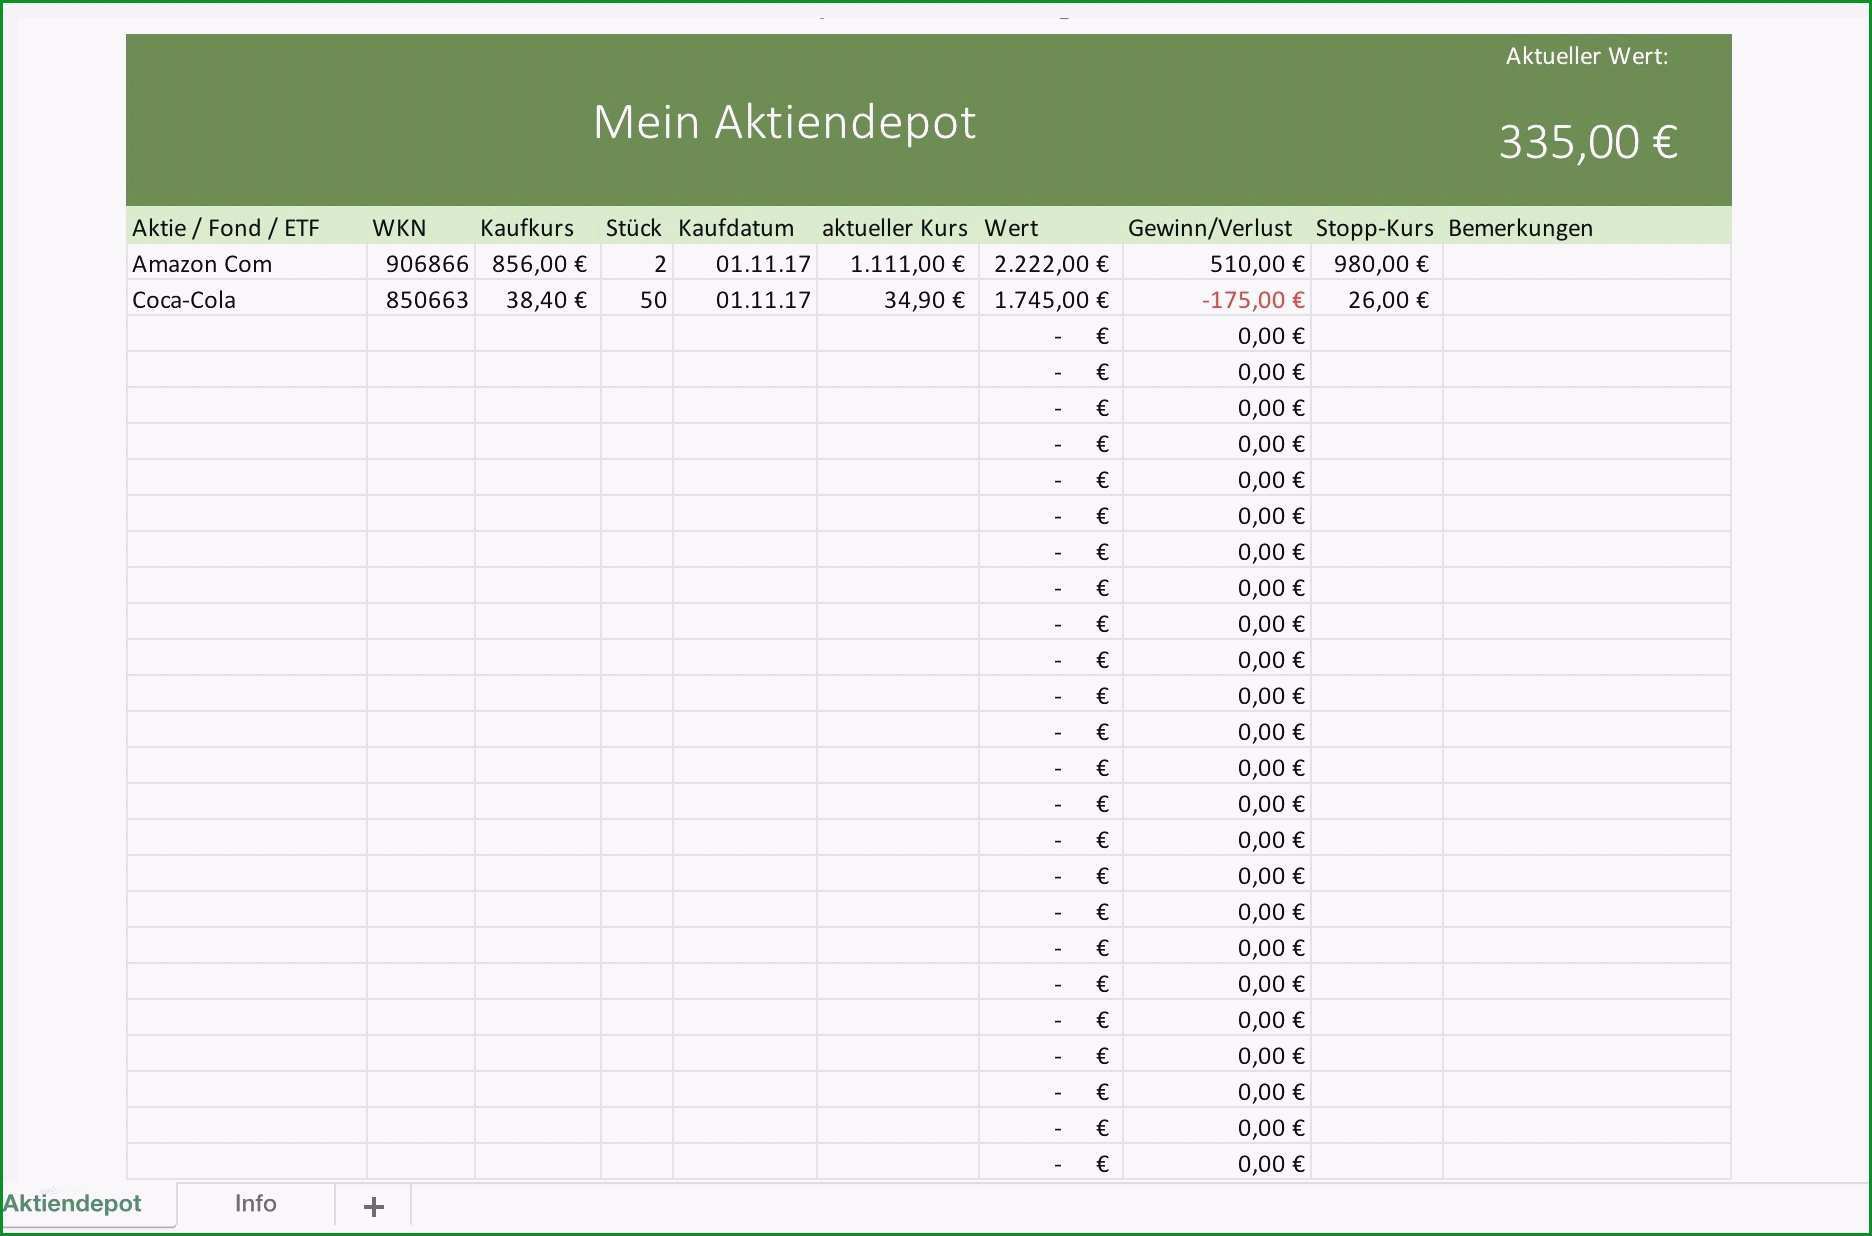Select the red -175,00 € loss cell
This screenshot has height=1236, width=1872.
click(x=1216, y=299)
